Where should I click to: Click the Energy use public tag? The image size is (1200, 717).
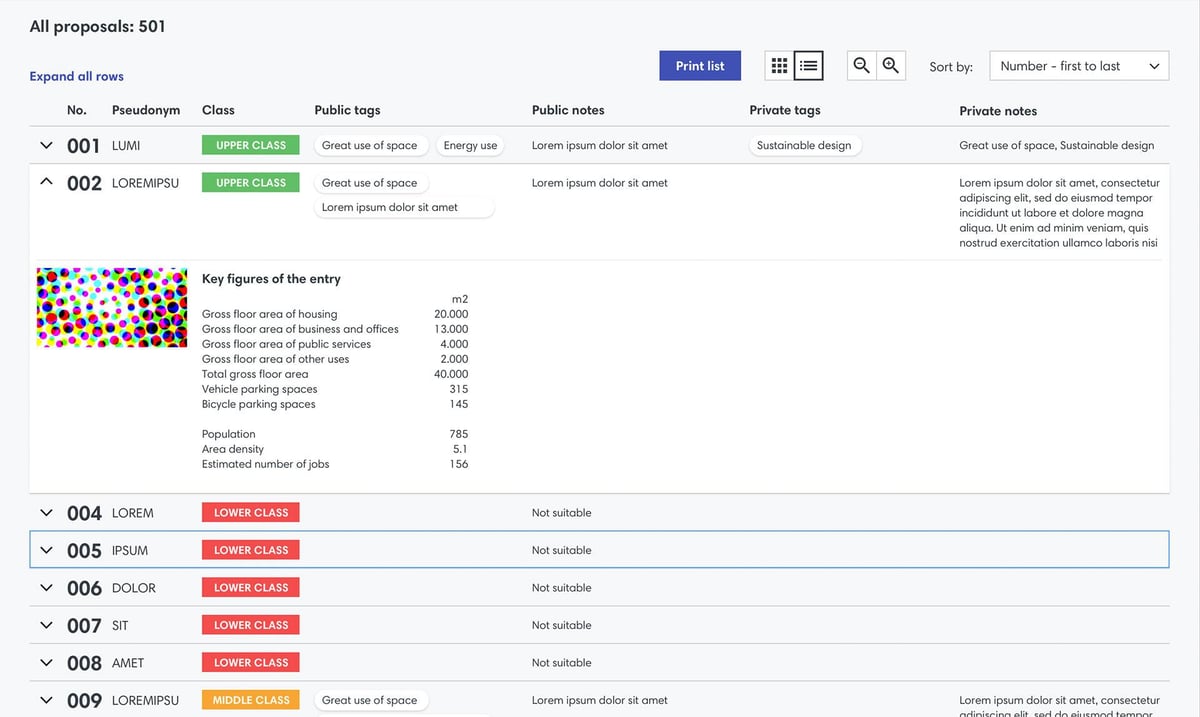coord(470,146)
